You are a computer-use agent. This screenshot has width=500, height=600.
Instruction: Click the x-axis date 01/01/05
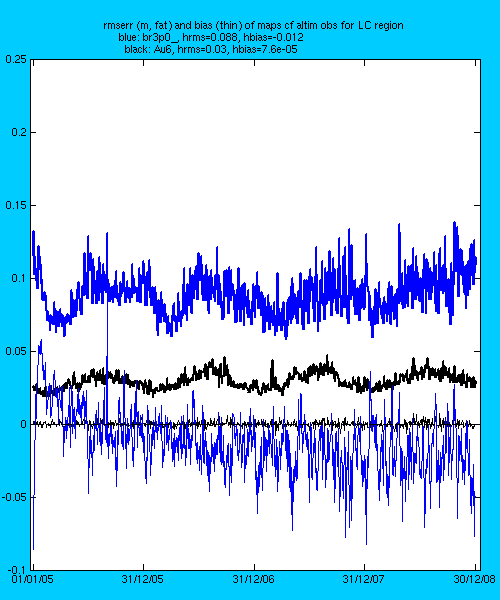coord(33,579)
